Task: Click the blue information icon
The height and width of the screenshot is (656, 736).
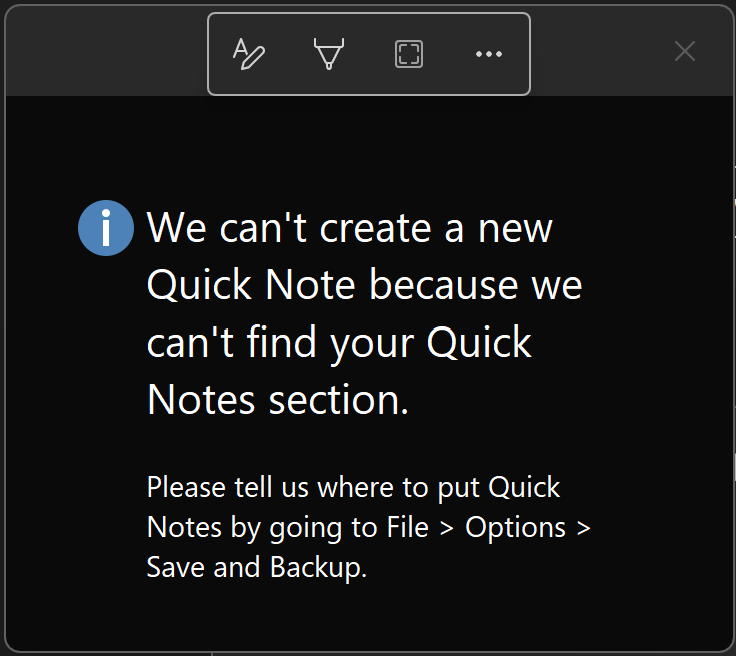Action: (106, 228)
